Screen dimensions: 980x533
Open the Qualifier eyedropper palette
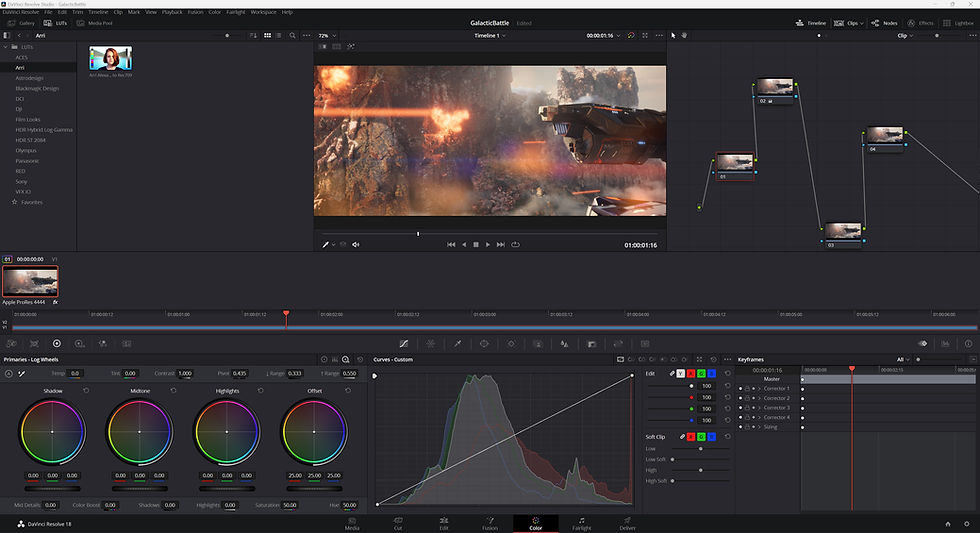pyautogui.click(x=458, y=344)
